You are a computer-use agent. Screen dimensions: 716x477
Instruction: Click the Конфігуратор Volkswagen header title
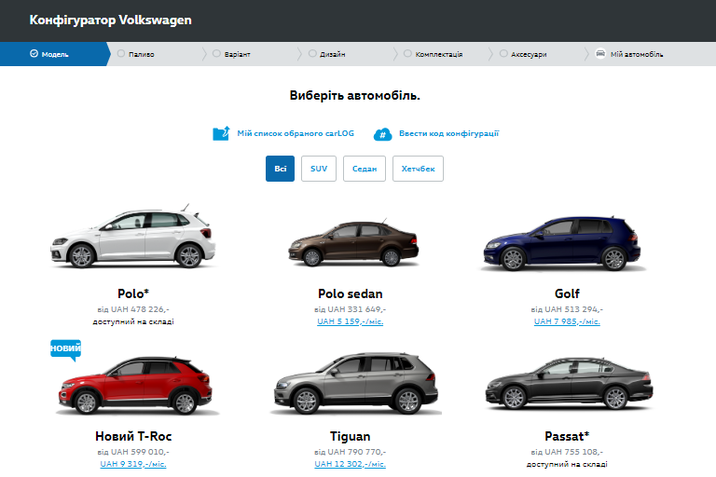tap(111, 20)
